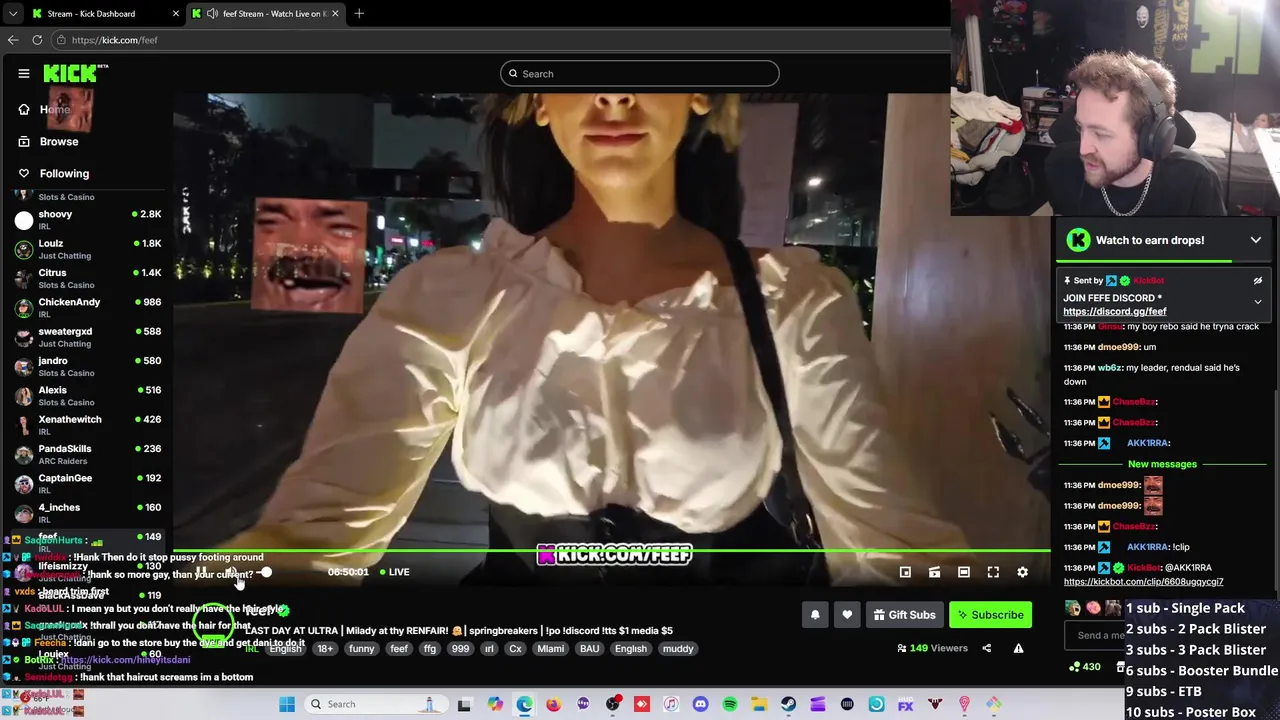
Task: Open Xenathewitch channel from sidebar
Action: [x=88, y=425]
